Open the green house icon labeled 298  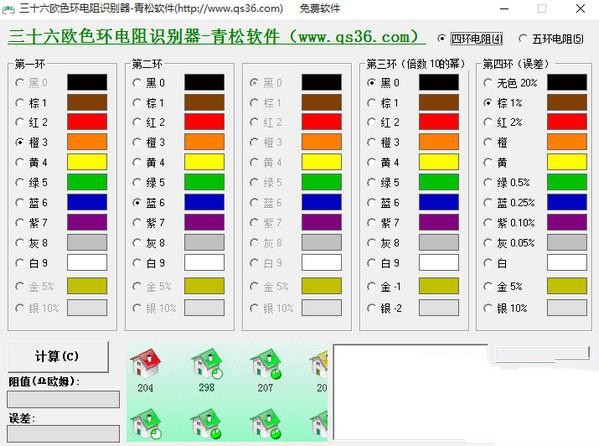(x=207, y=363)
